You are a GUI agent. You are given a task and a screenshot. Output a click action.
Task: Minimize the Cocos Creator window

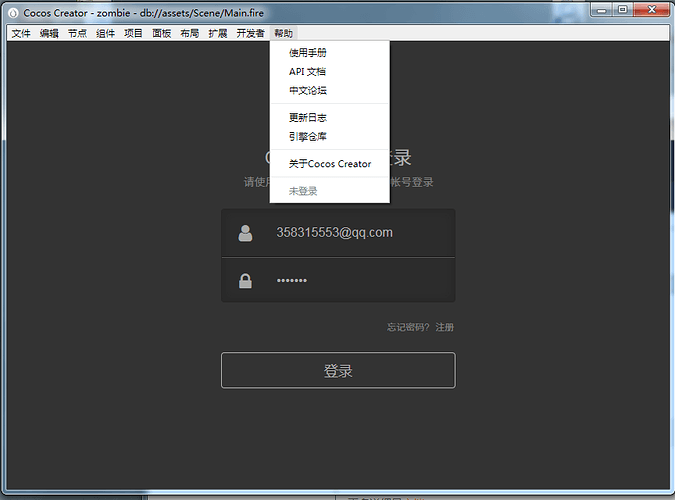602,9
